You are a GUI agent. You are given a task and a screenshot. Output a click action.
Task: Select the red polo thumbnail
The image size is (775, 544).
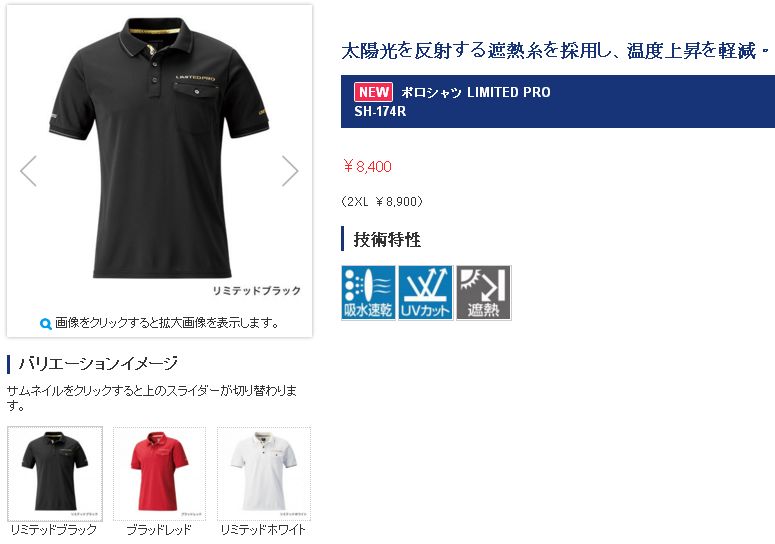click(159, 473)
